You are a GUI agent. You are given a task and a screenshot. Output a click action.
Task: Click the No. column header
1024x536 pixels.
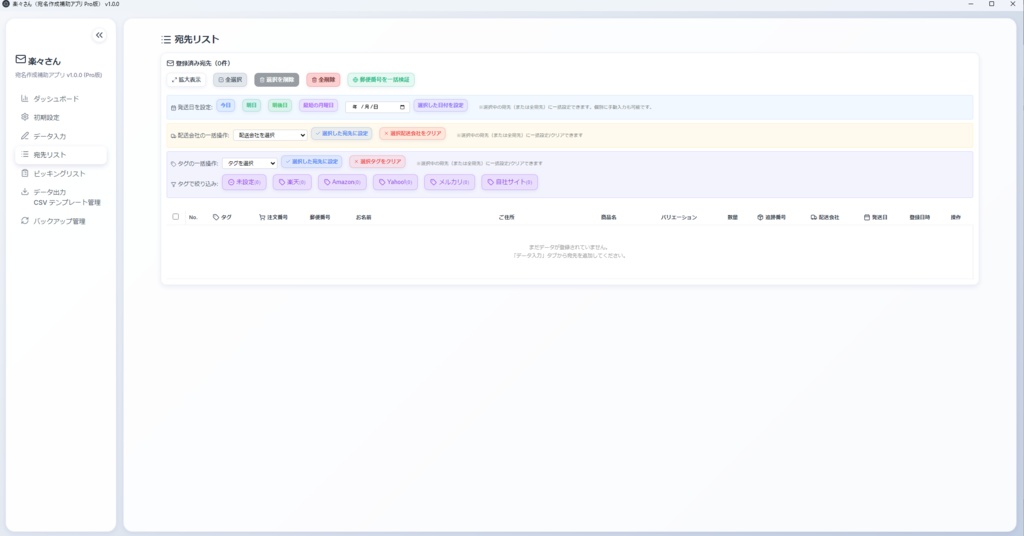click(193, 217)
